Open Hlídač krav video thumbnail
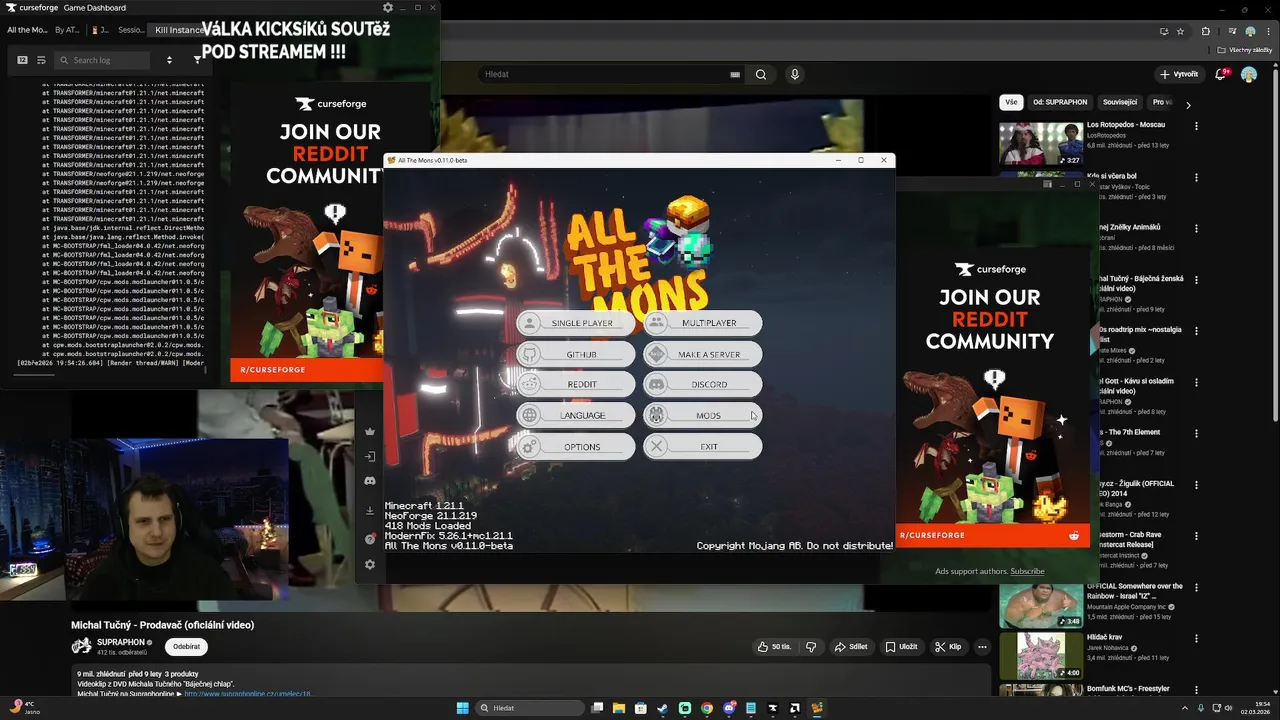1280x720 pixels. pyautogui.click(x=1041, y=656)
